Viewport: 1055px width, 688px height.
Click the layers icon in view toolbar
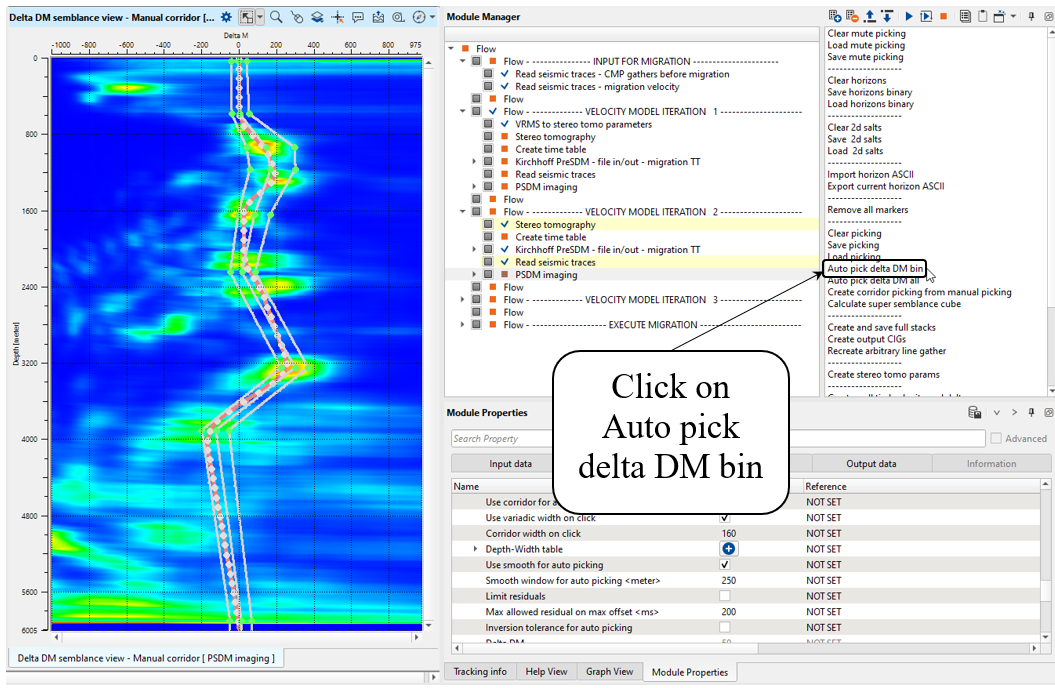pyautogui.click(x=316, y=17)
